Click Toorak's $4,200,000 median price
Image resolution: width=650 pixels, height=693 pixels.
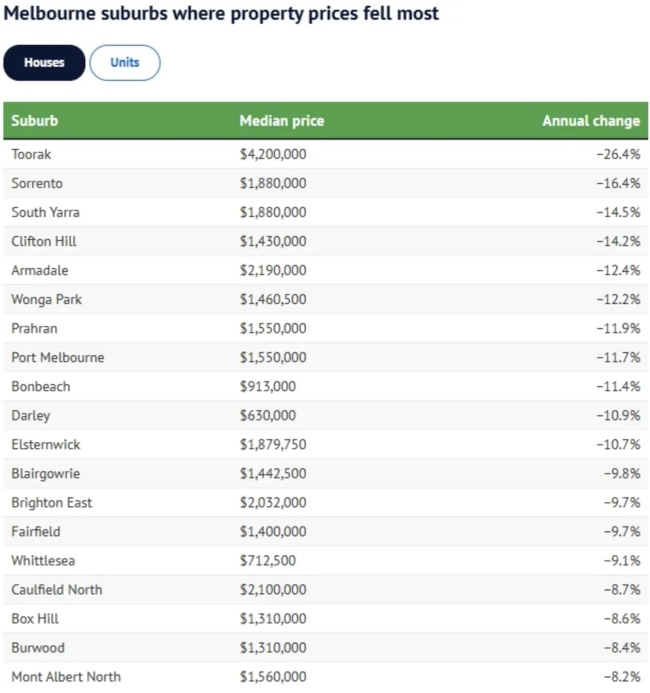click(273, 154)
